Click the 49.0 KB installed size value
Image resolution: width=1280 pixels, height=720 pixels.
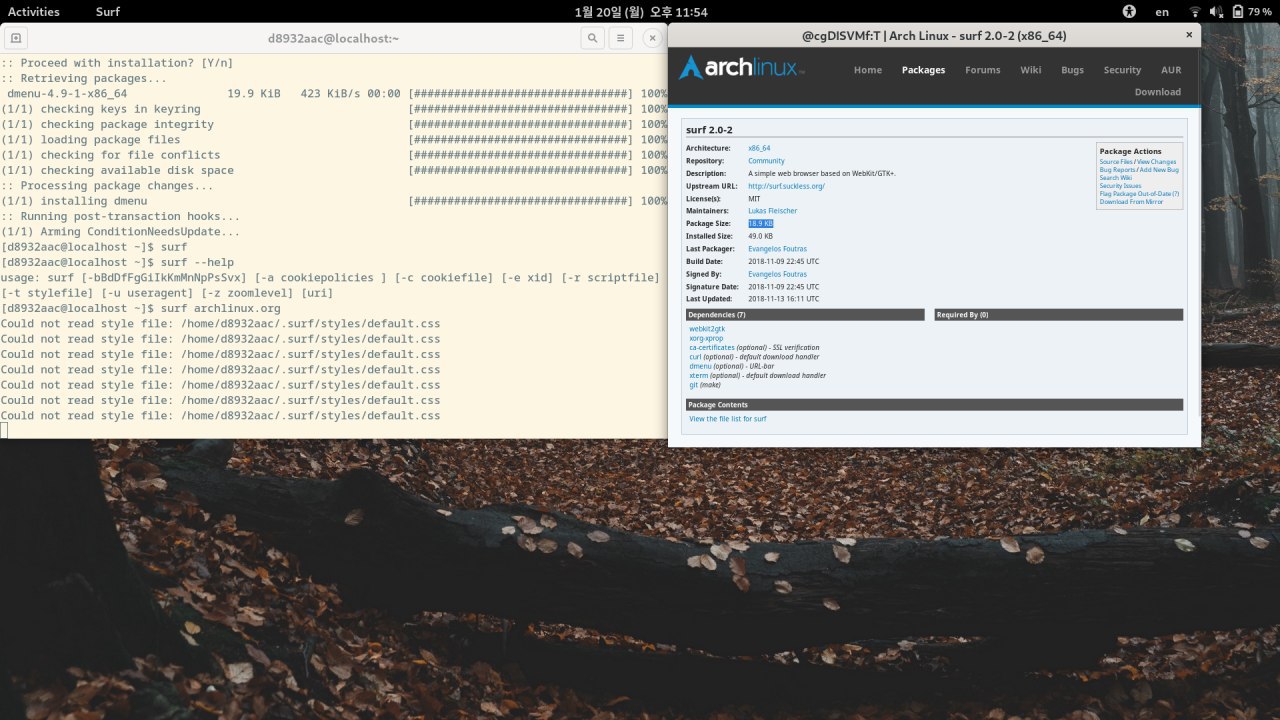761,236
